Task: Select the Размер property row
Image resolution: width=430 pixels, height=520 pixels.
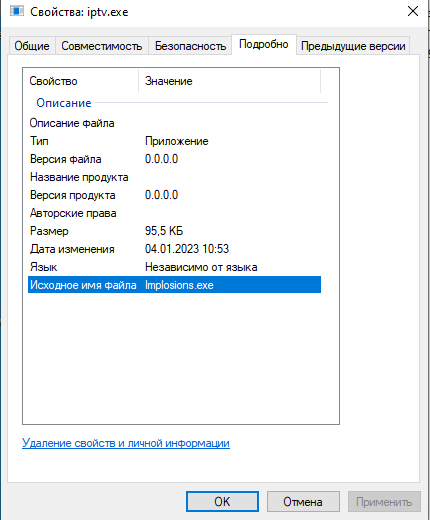Action: point(174,231)
